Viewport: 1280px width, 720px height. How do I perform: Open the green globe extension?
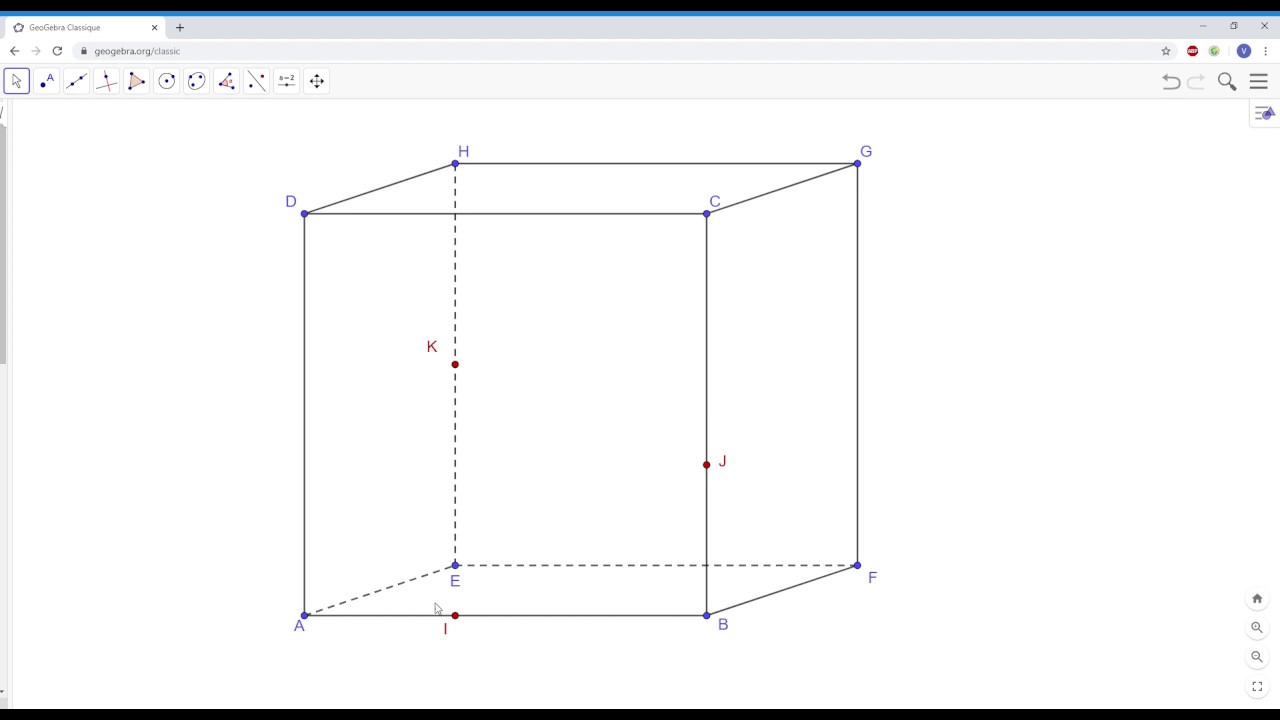coord(1214,51)
